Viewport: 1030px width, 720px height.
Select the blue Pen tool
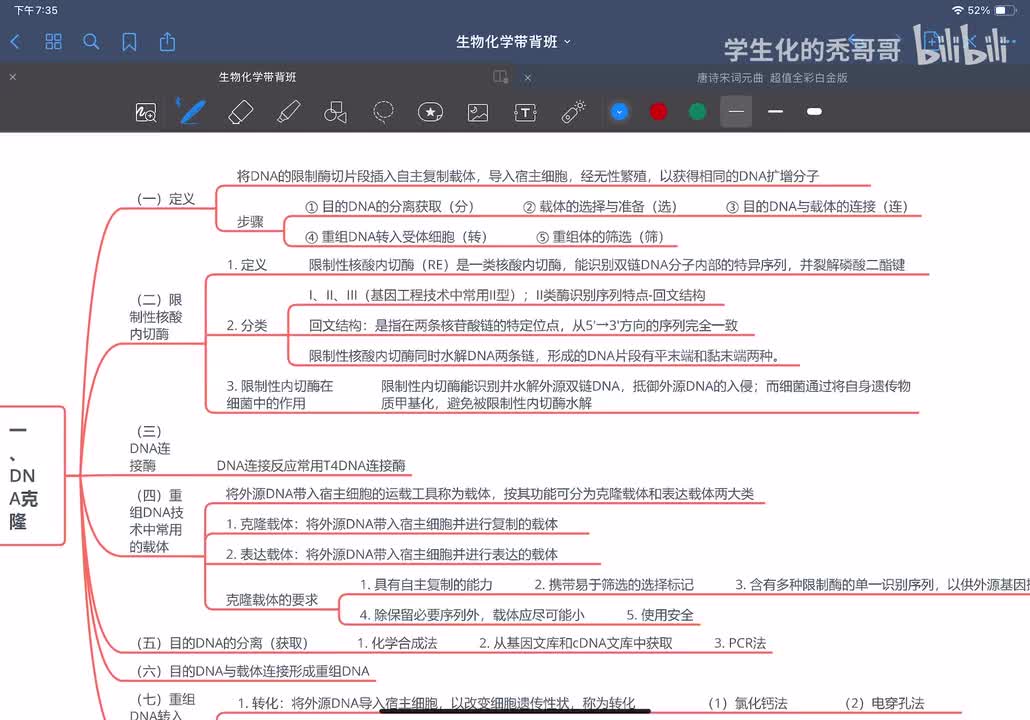pos(191,111)
